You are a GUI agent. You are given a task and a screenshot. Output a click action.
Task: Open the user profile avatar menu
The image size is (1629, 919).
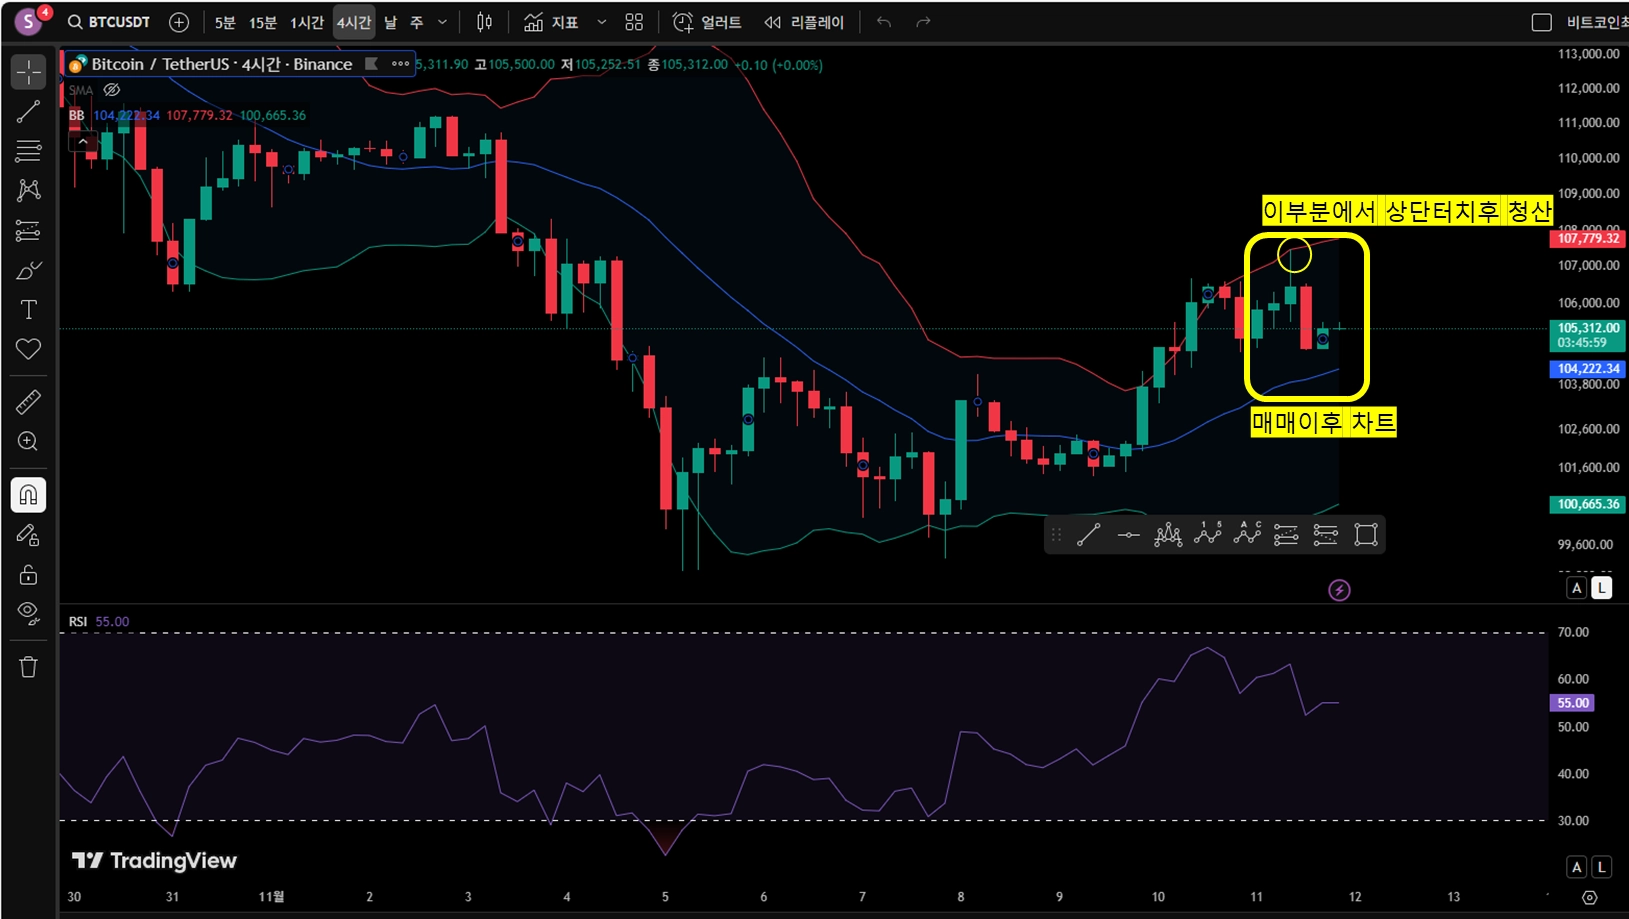tap(28, 20)
